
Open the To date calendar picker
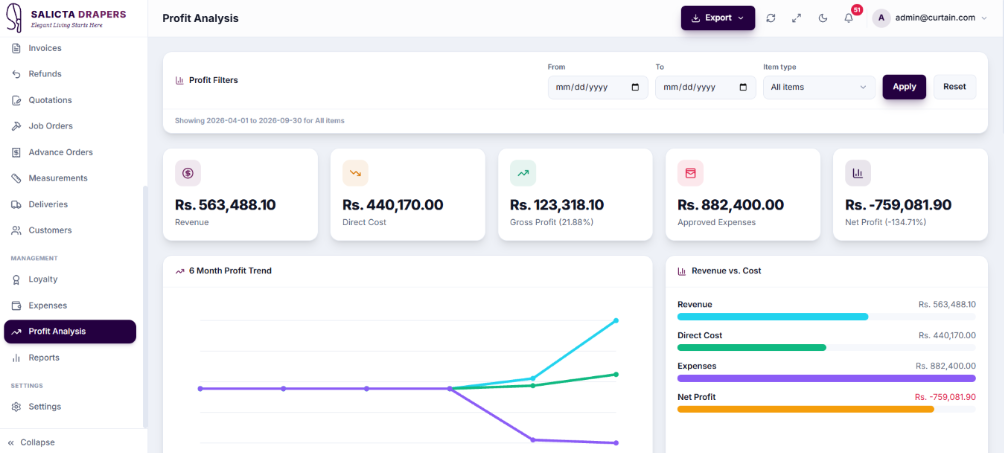click(x=743, y=87)
